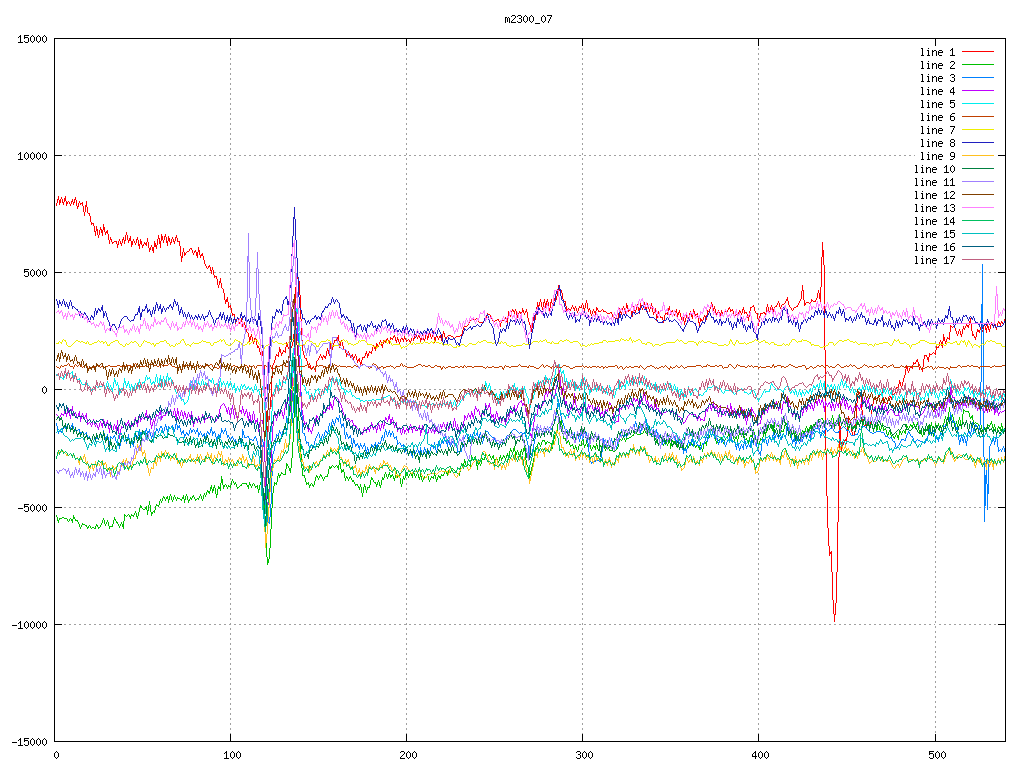Screen dimensions: 1024x768
Task: Click the orange line sample beside line 6
Action: pos(978,117)
